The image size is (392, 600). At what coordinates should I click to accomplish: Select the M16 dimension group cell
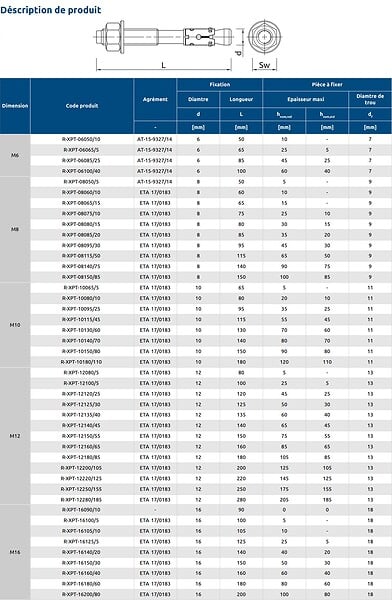point(15,552)
